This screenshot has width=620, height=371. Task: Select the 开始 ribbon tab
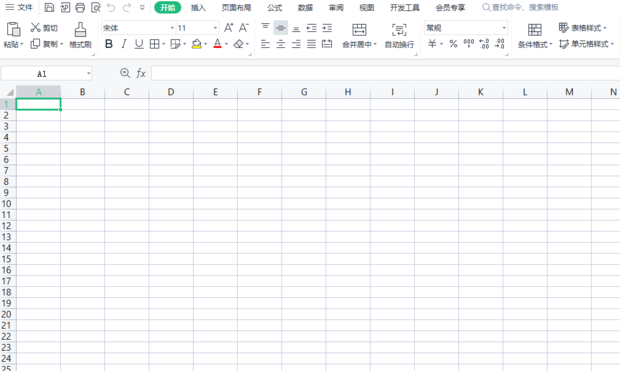[x=168, y=8]
